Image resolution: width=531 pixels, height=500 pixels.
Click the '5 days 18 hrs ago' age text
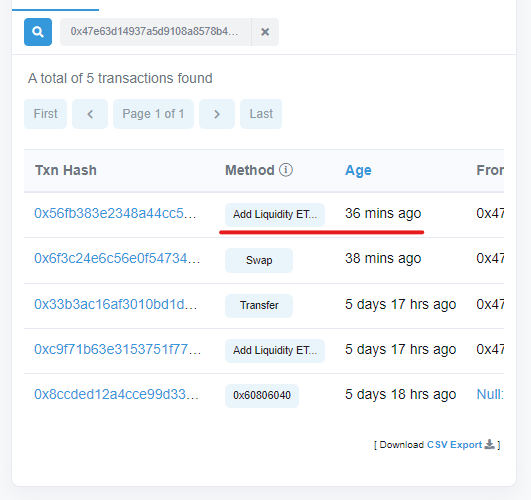point(401,394)
